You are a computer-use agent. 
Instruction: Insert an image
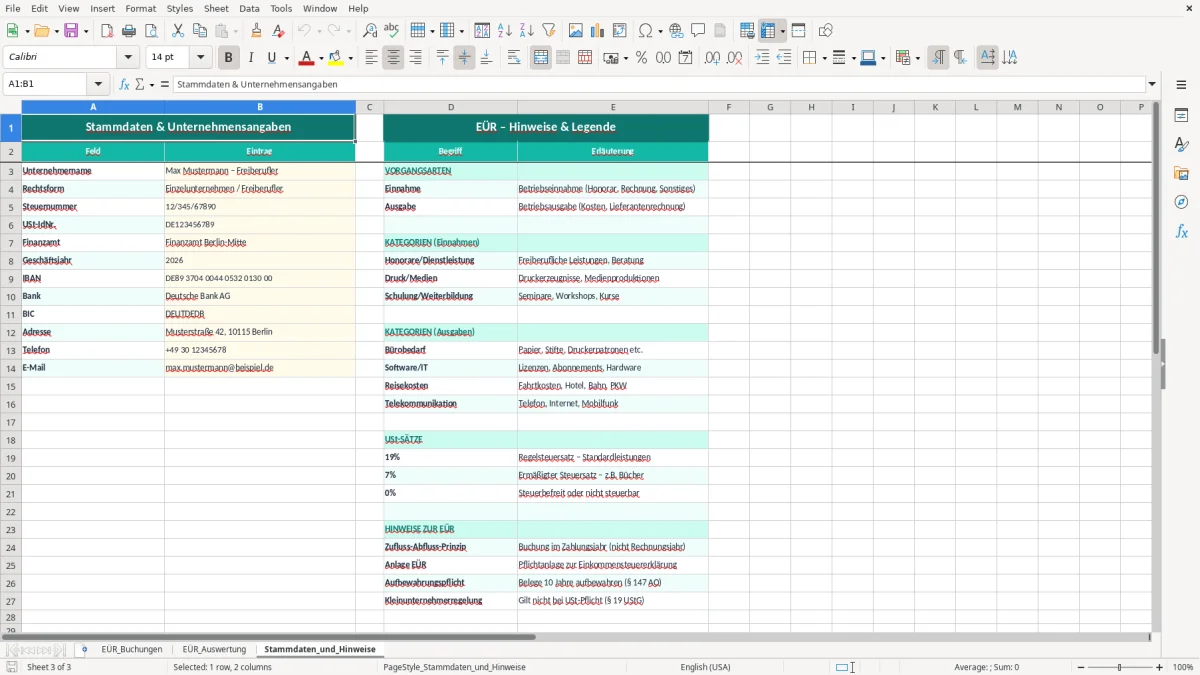[x=576, y=31]
